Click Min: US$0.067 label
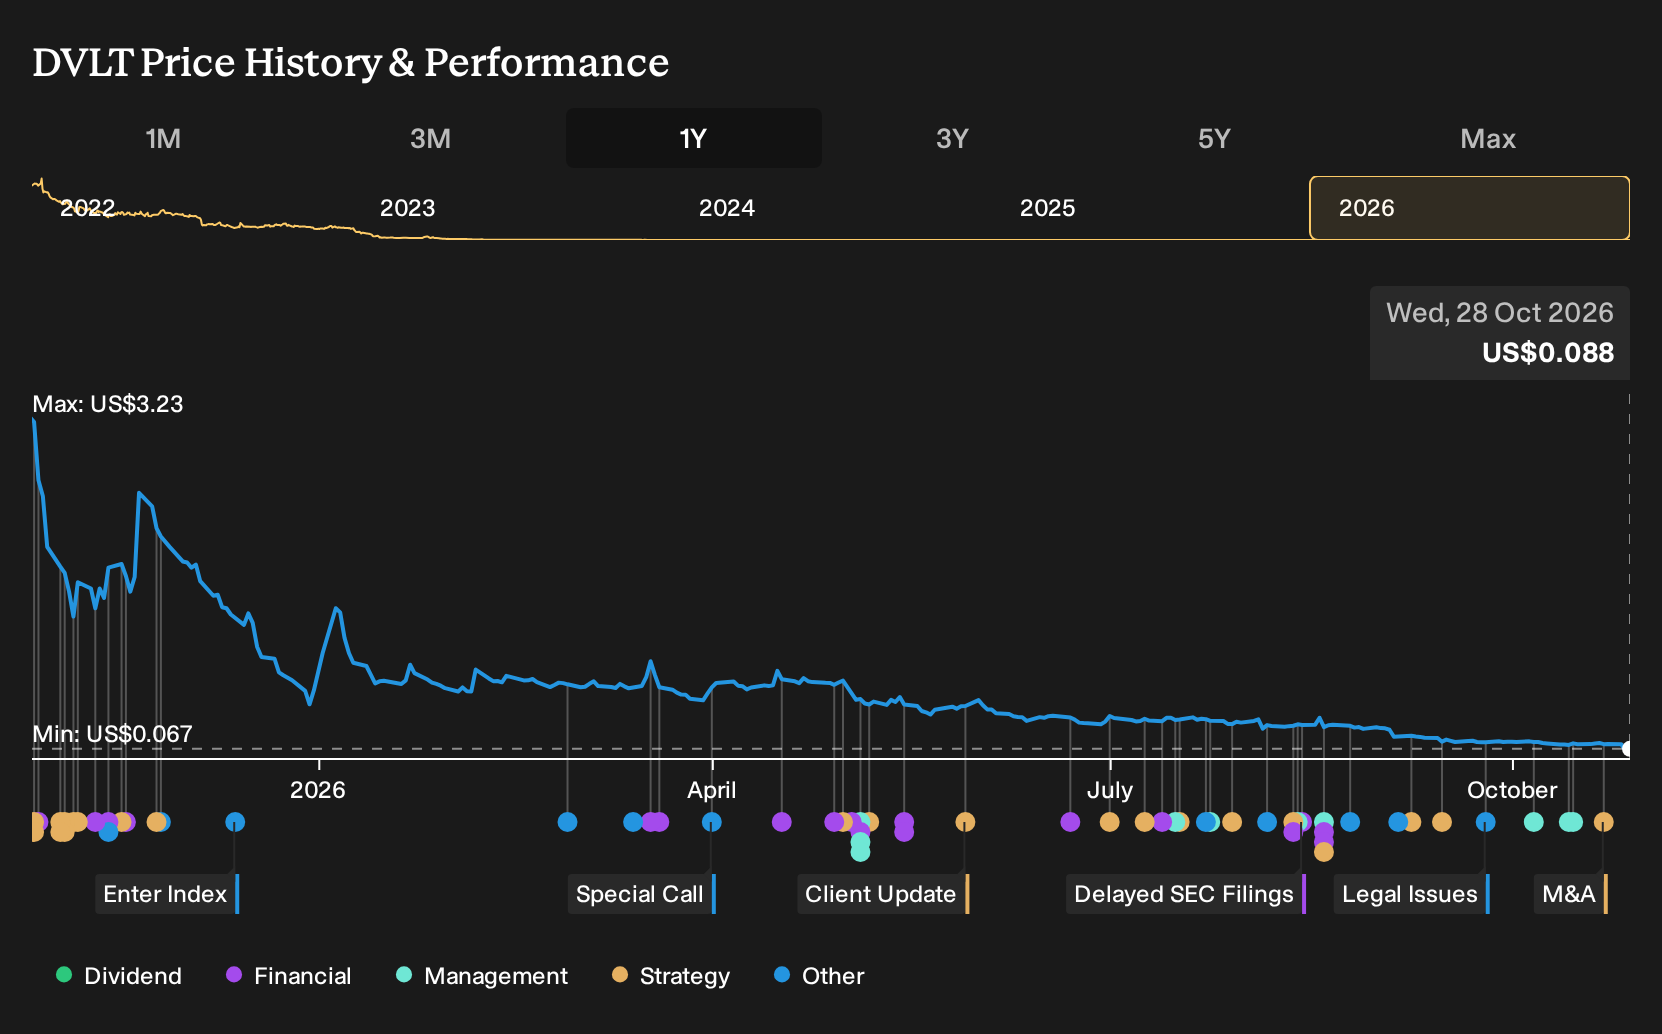1662x1034 pixels. pyautogui.click(x=112, y=734)
